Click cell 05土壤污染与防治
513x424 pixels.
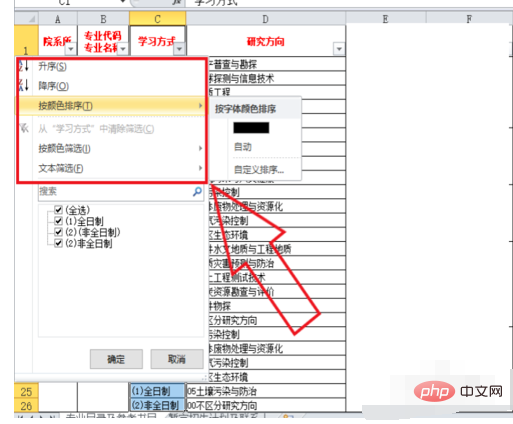266,391
